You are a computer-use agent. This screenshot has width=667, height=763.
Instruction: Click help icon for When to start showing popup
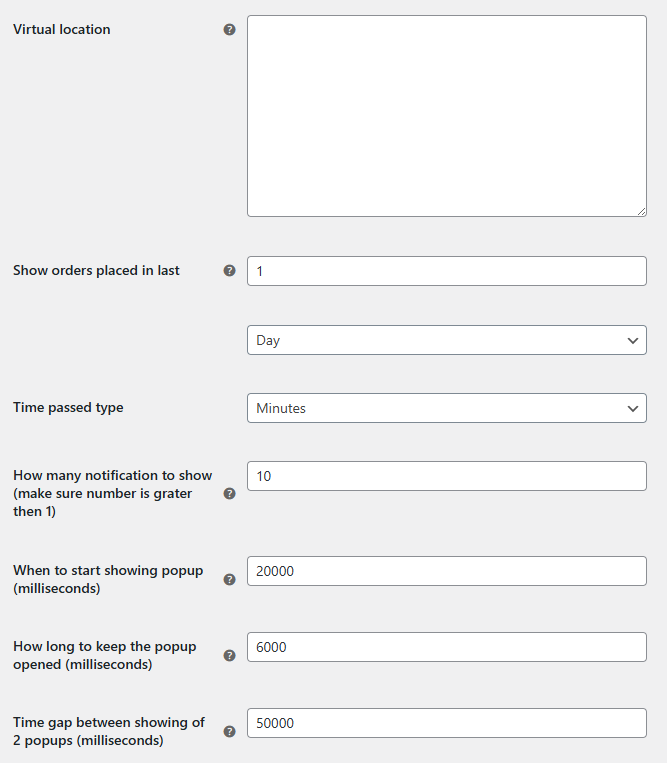229,580
